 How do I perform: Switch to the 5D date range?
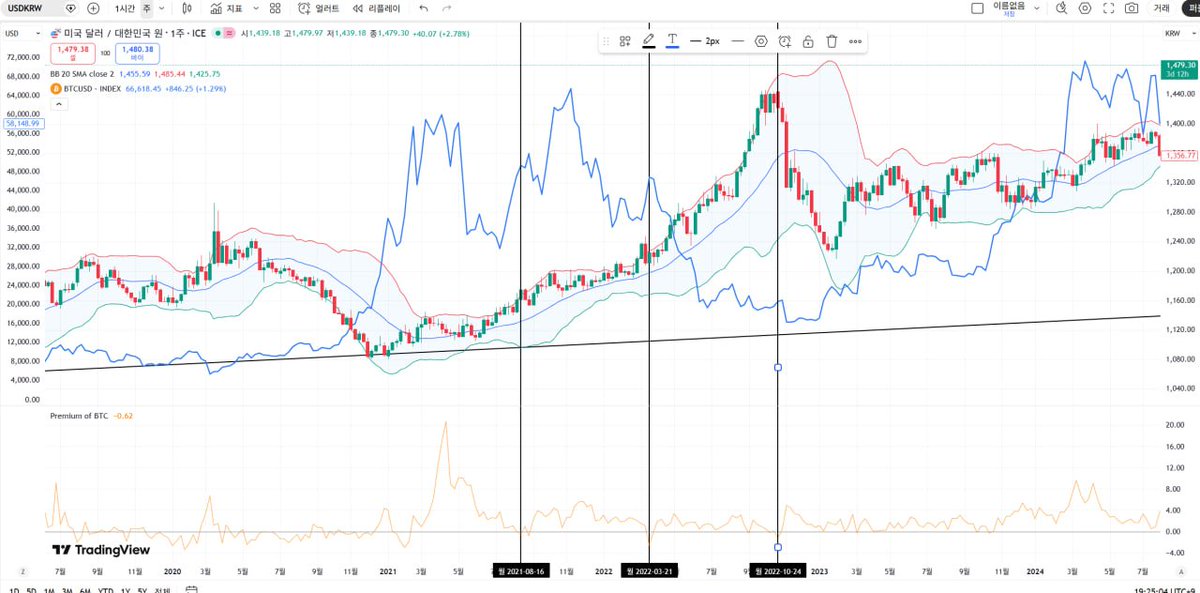coord(31,589)
